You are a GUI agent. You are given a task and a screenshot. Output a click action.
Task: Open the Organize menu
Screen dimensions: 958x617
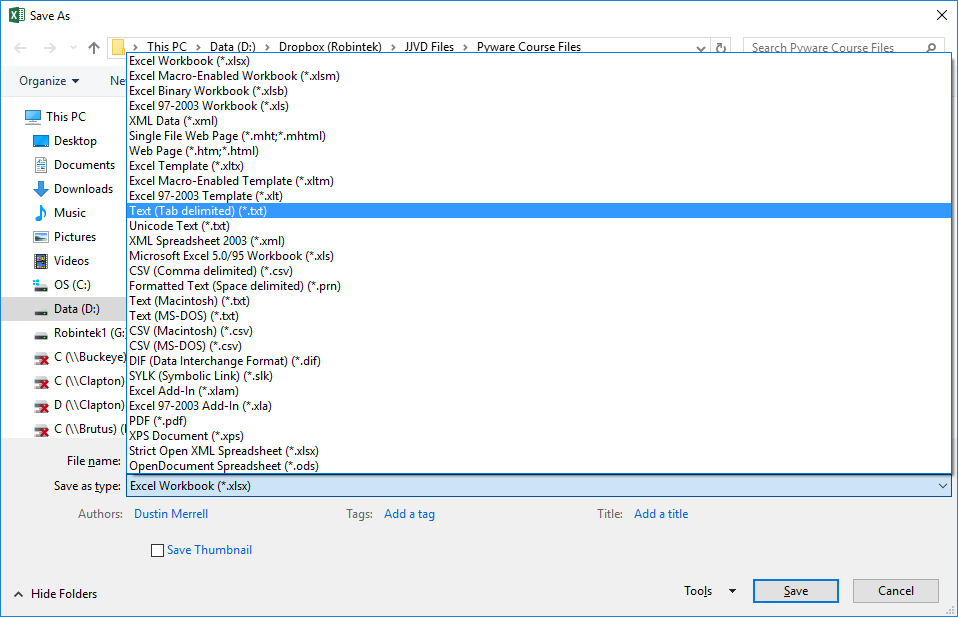pos(49,81)
